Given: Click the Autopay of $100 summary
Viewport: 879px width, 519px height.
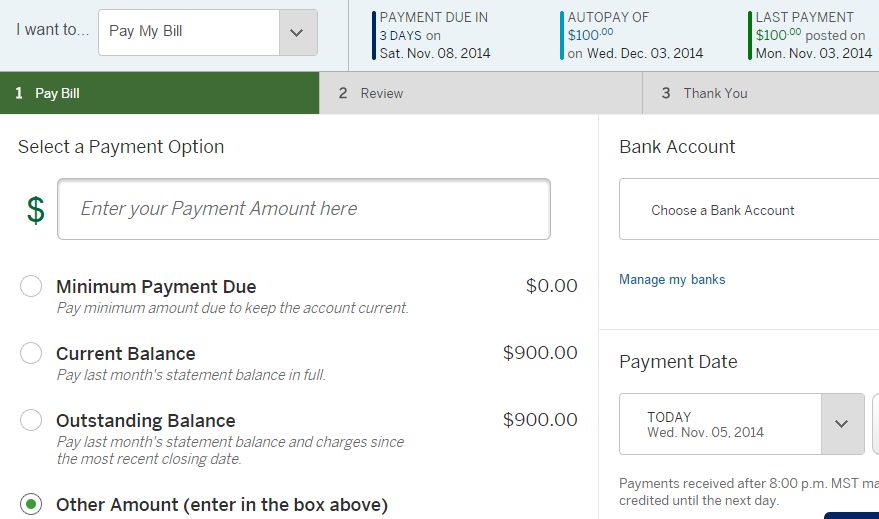Looking at the screenshot, I should [634, 35].
